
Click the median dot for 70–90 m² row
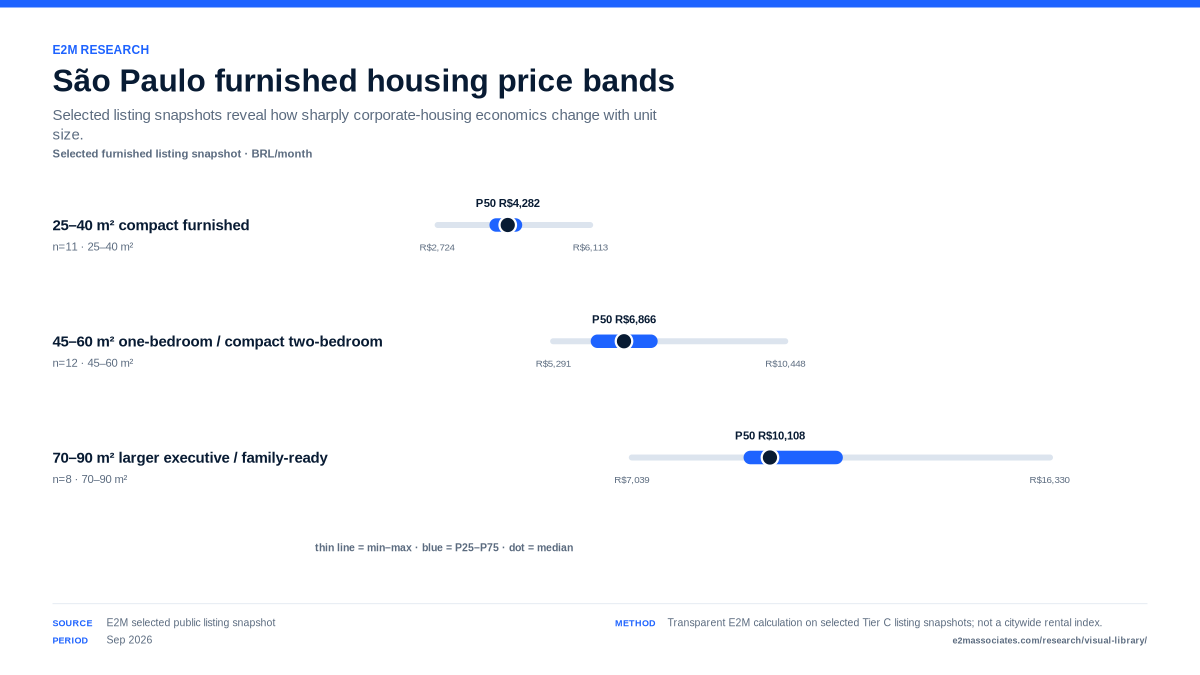click(x=770, y=457)
